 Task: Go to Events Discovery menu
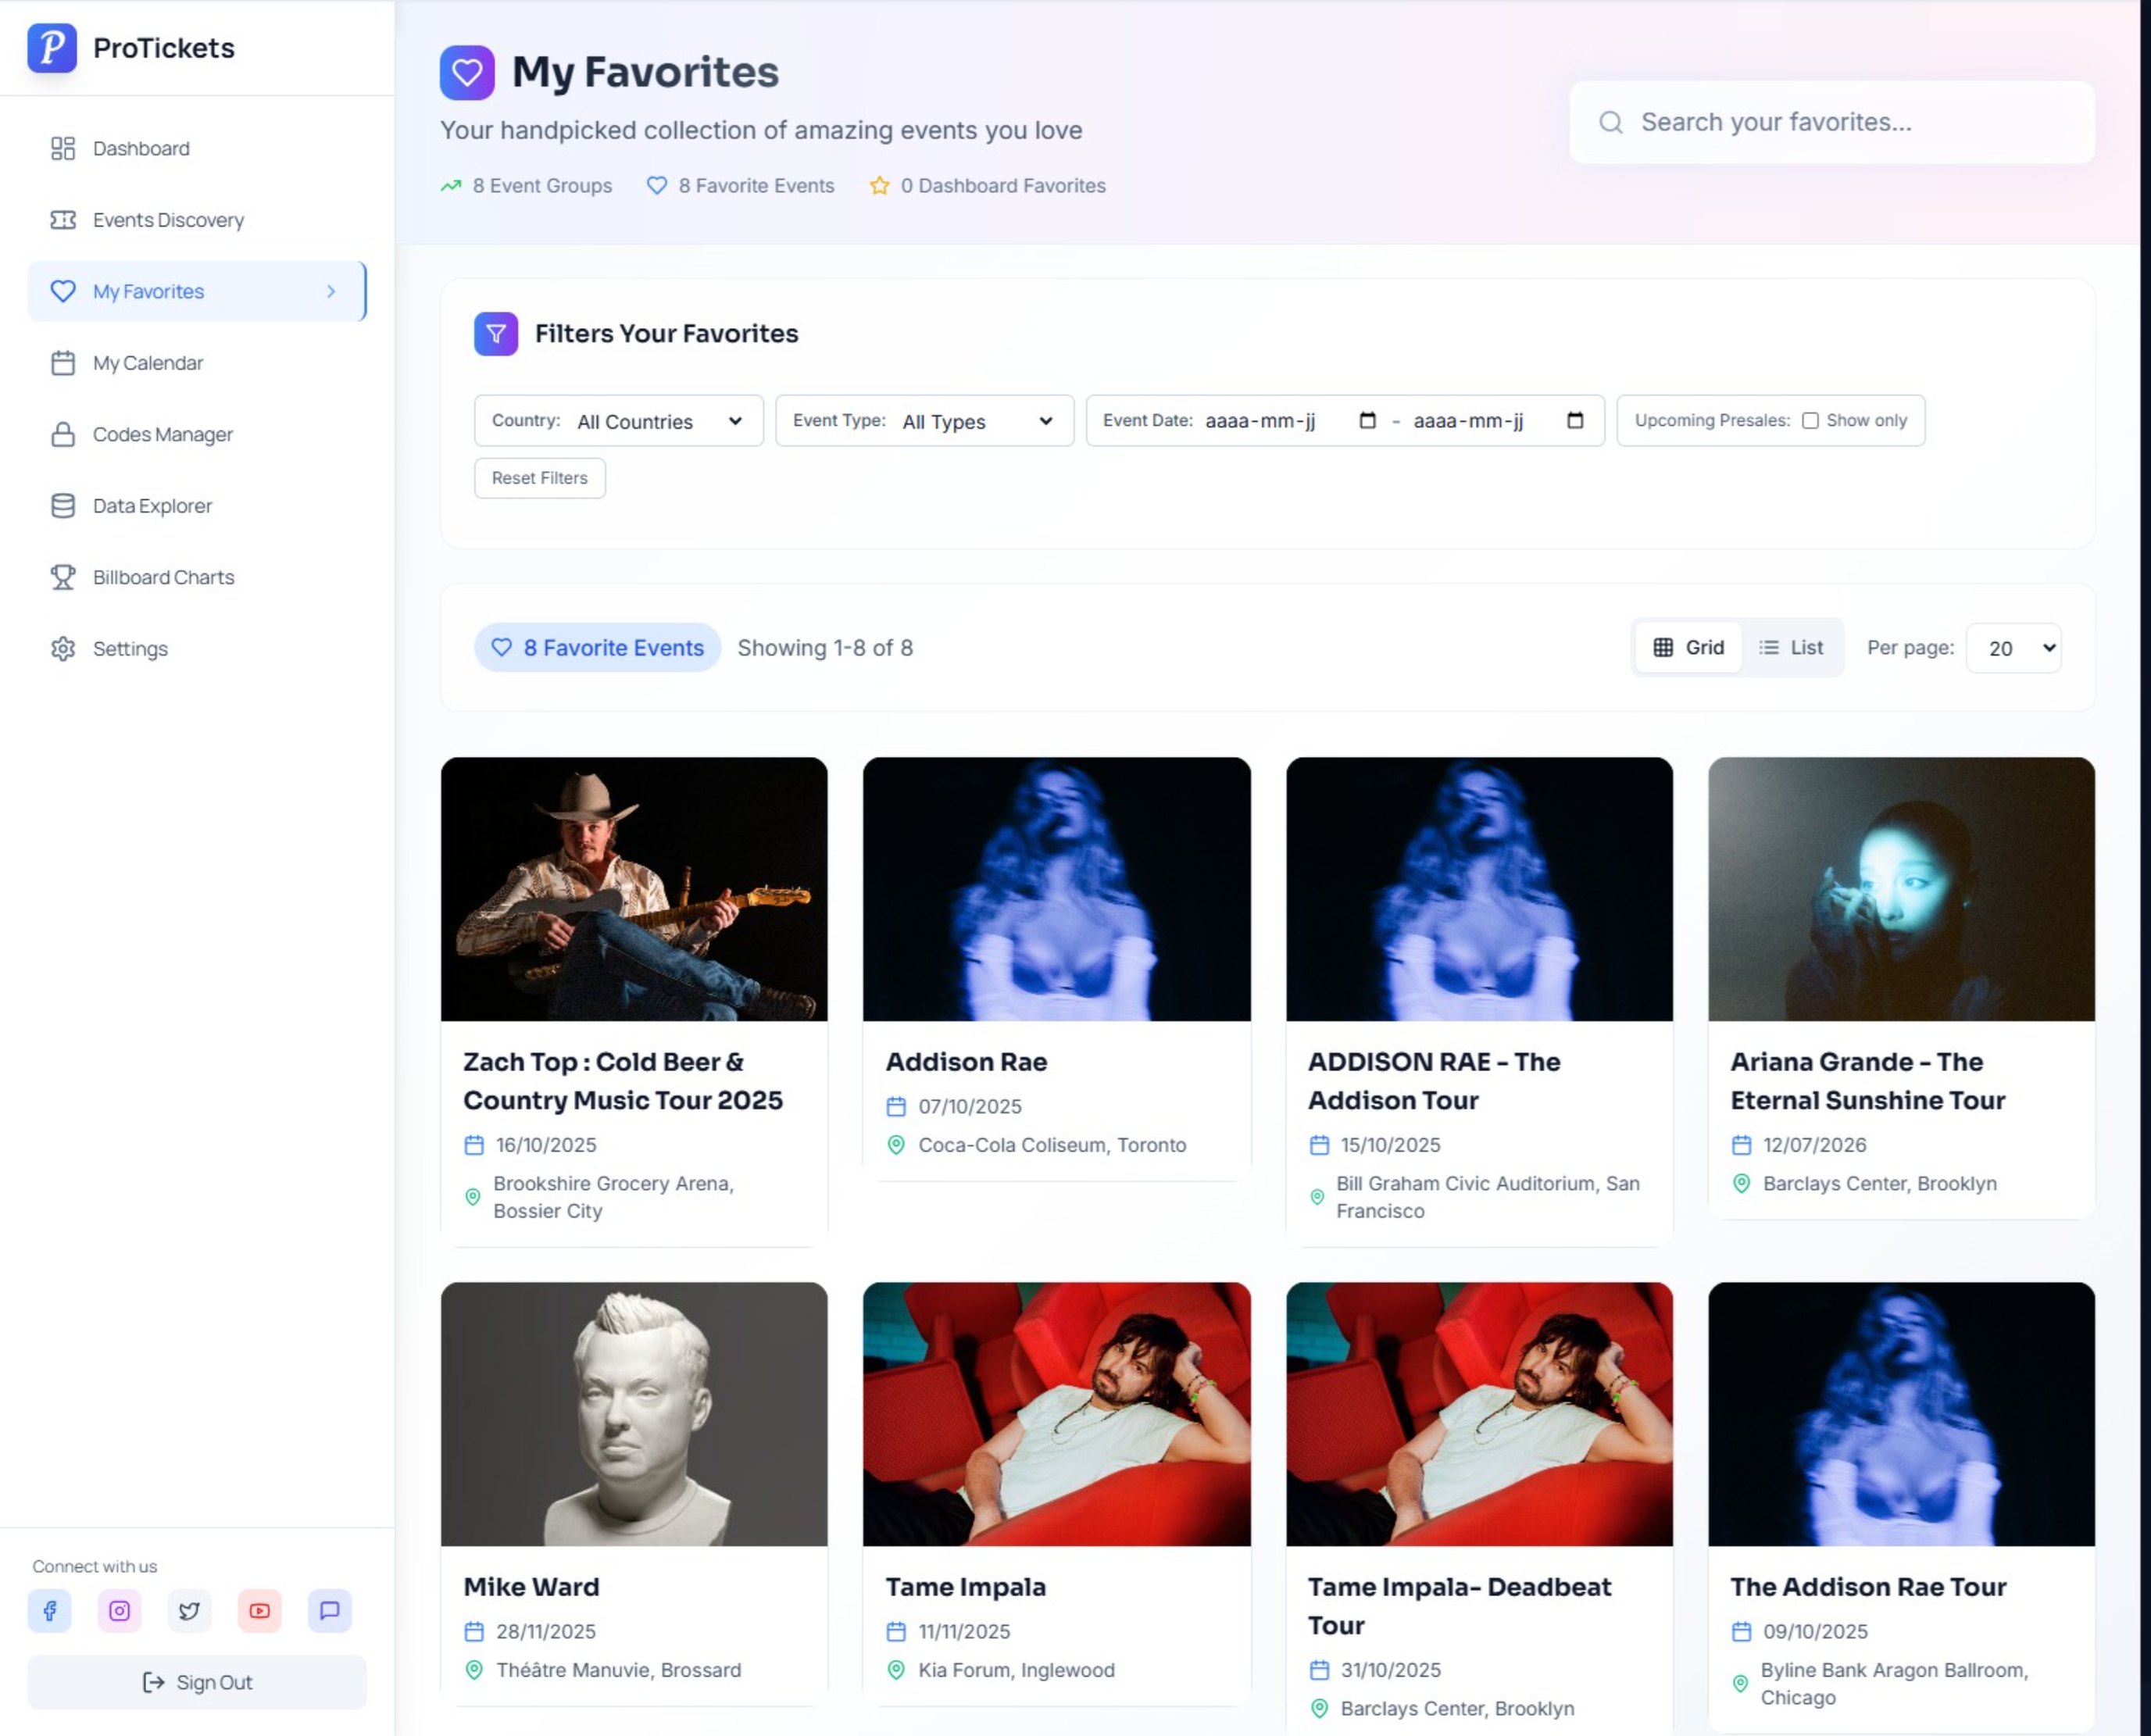[x=168, y=220]
